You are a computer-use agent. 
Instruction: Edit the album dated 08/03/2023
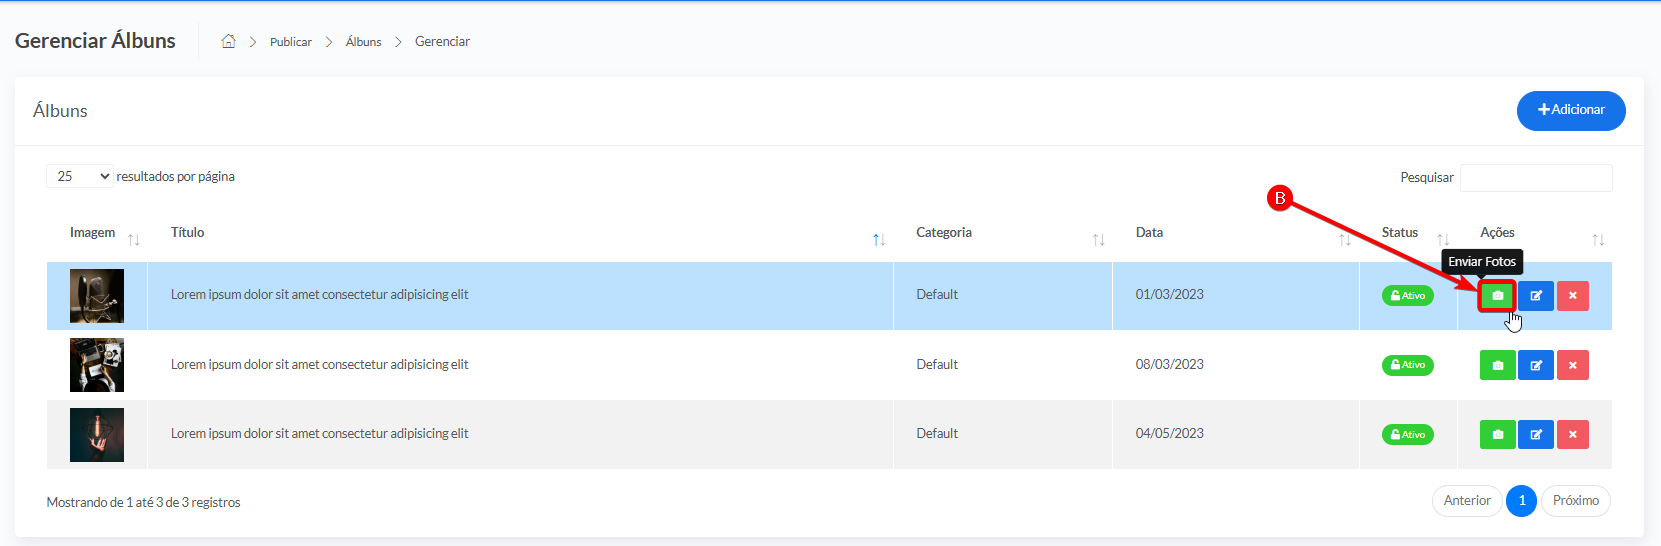pyautogui.click(x=1536, y=365)
